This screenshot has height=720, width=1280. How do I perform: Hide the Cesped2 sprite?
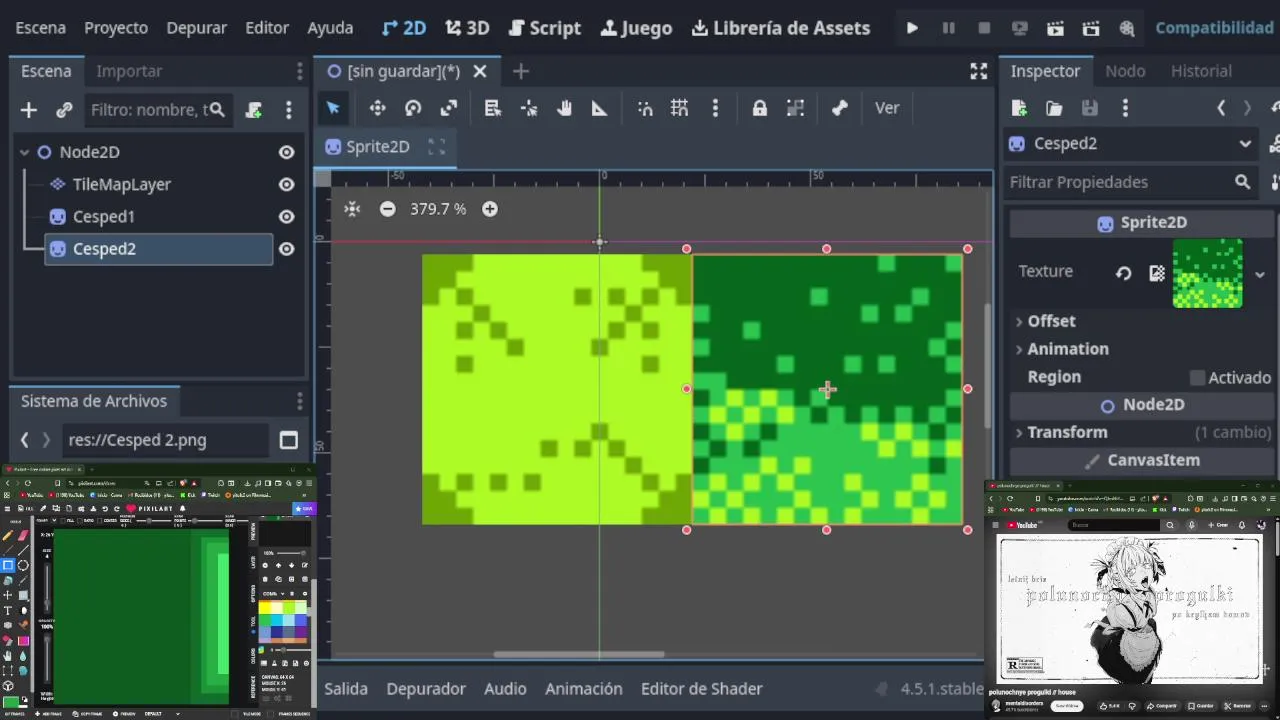point(286,248)
